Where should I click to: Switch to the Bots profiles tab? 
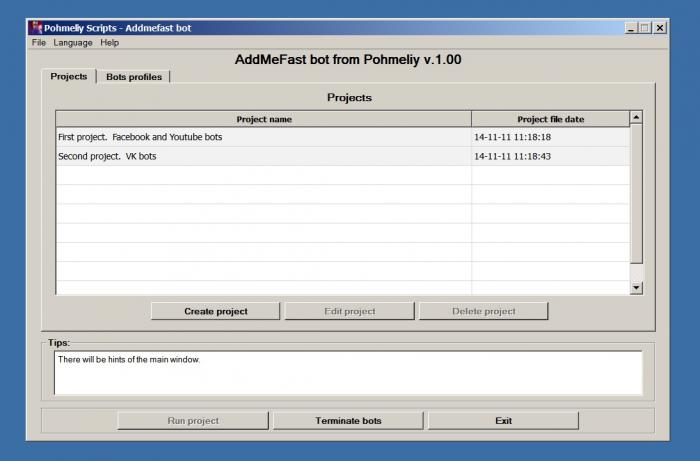coord(134,77)
